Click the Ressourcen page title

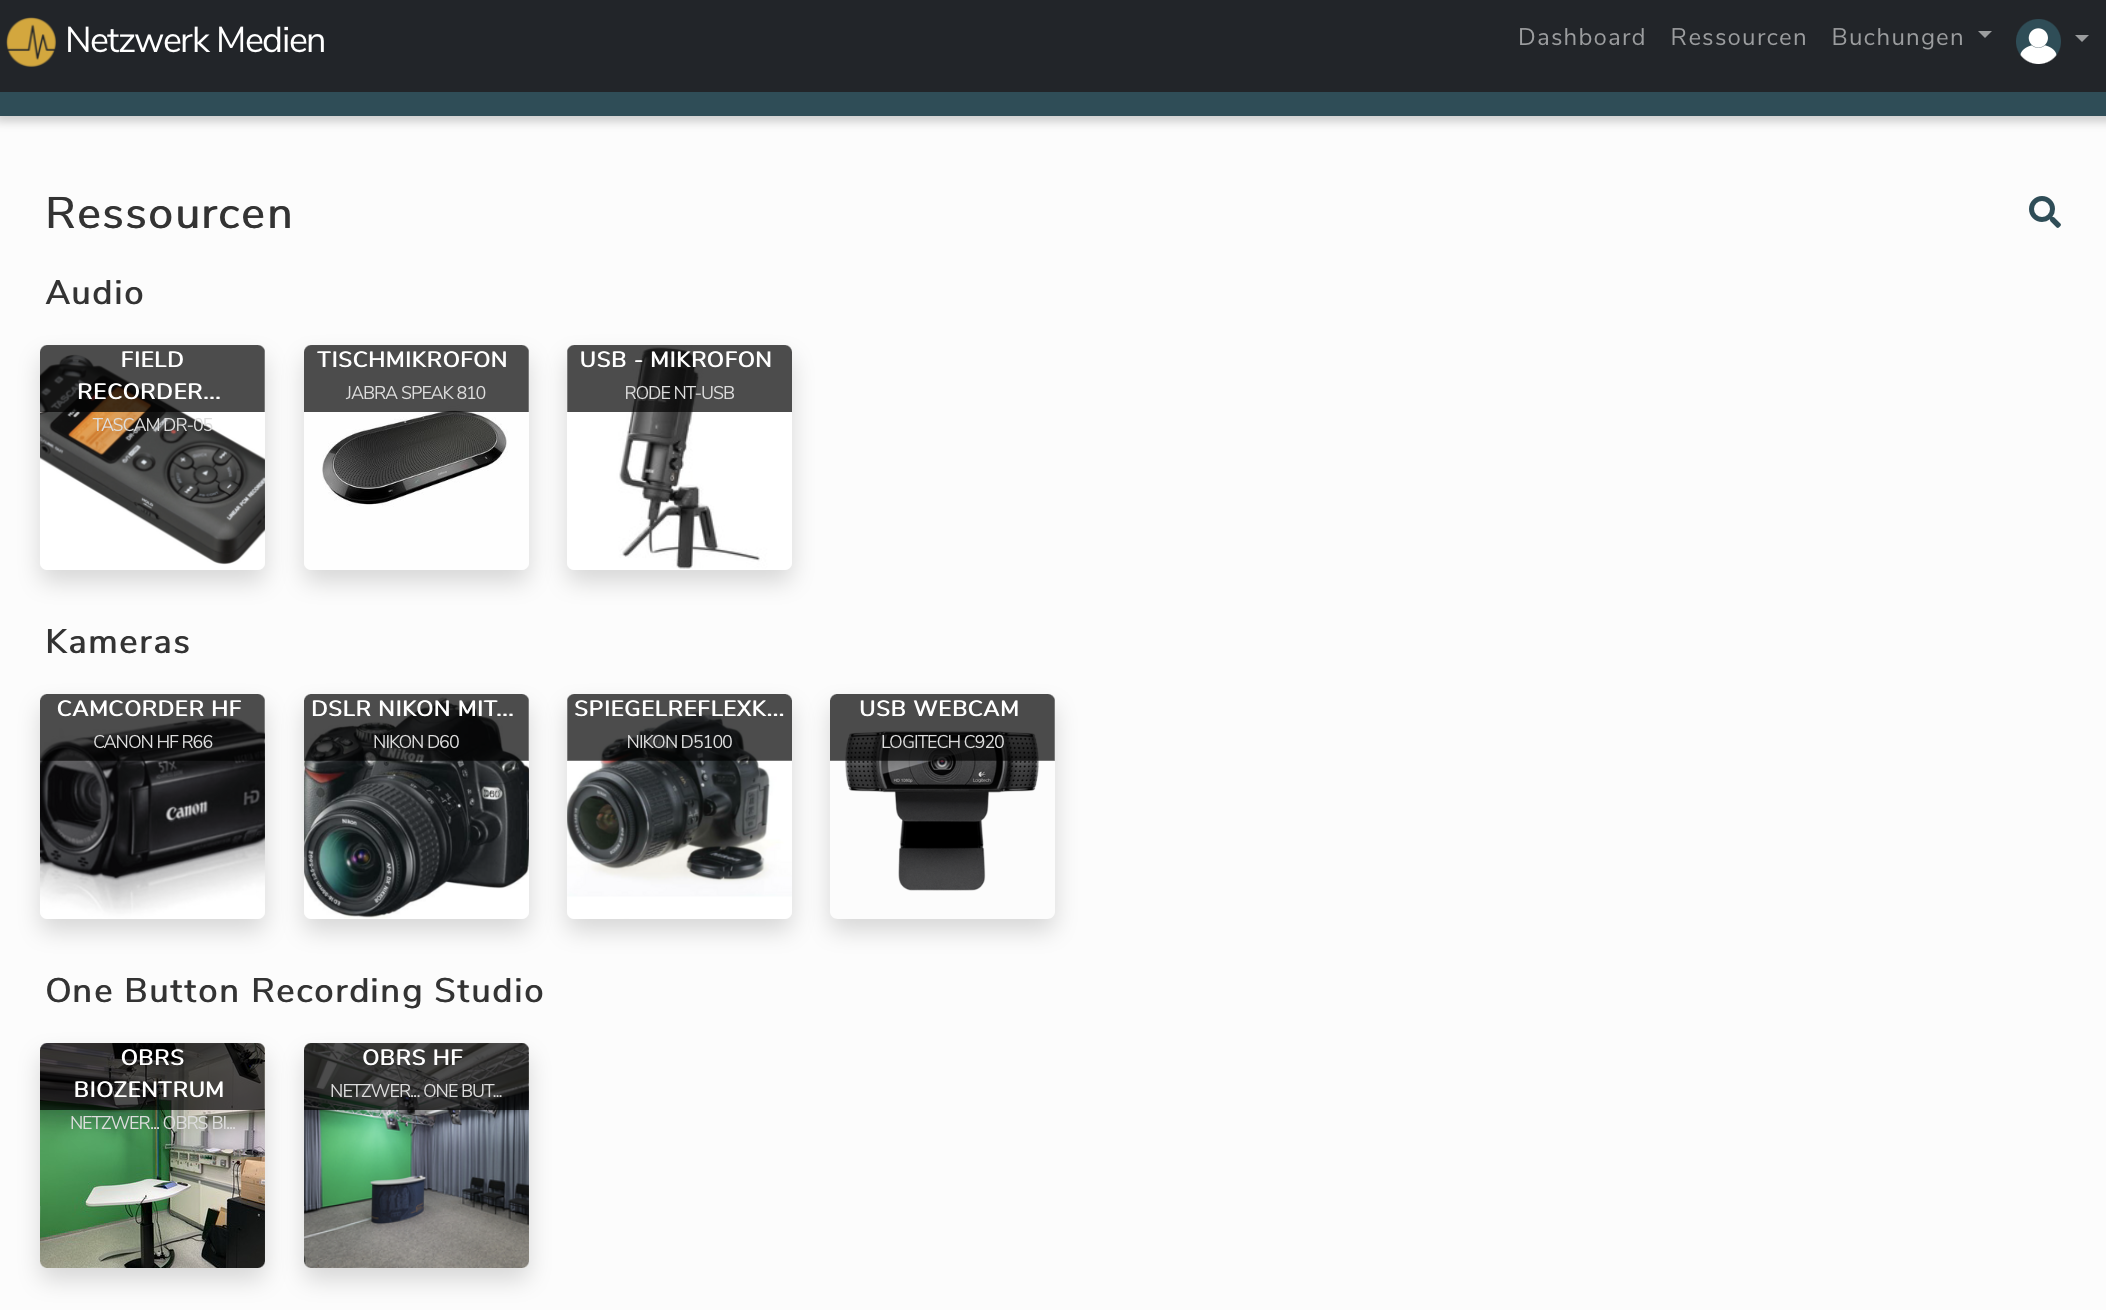coord(169,213)
